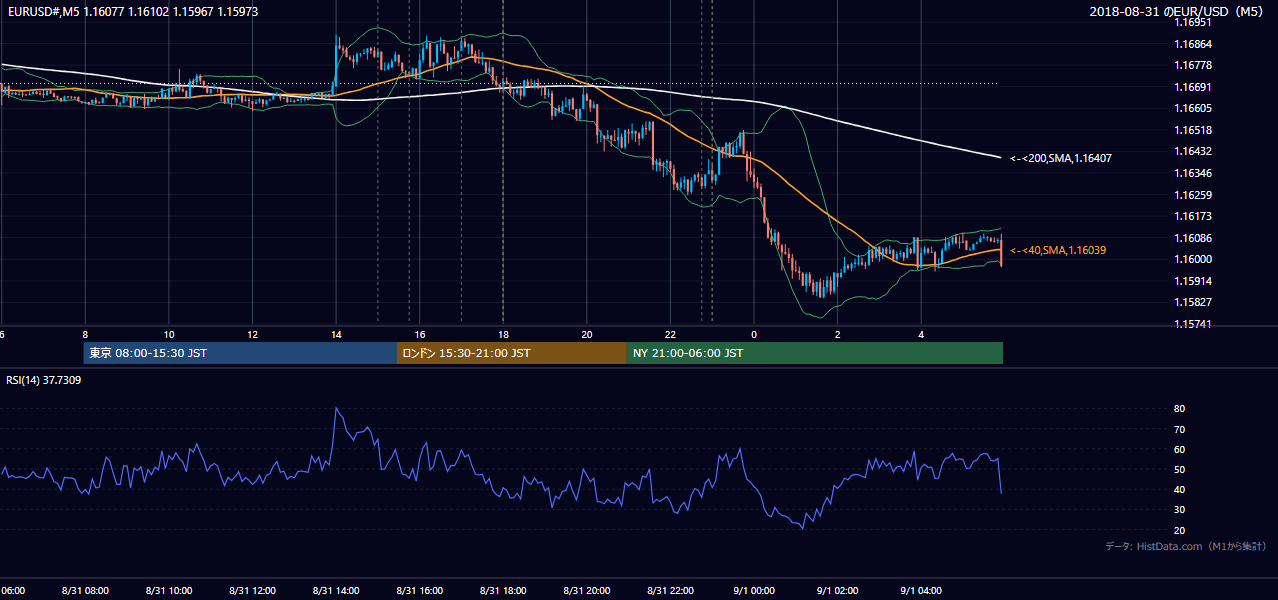This screenshot has width=1278, height=600.
Task: Click hour label 14 under the price chart
Action: tap(336, 335)
